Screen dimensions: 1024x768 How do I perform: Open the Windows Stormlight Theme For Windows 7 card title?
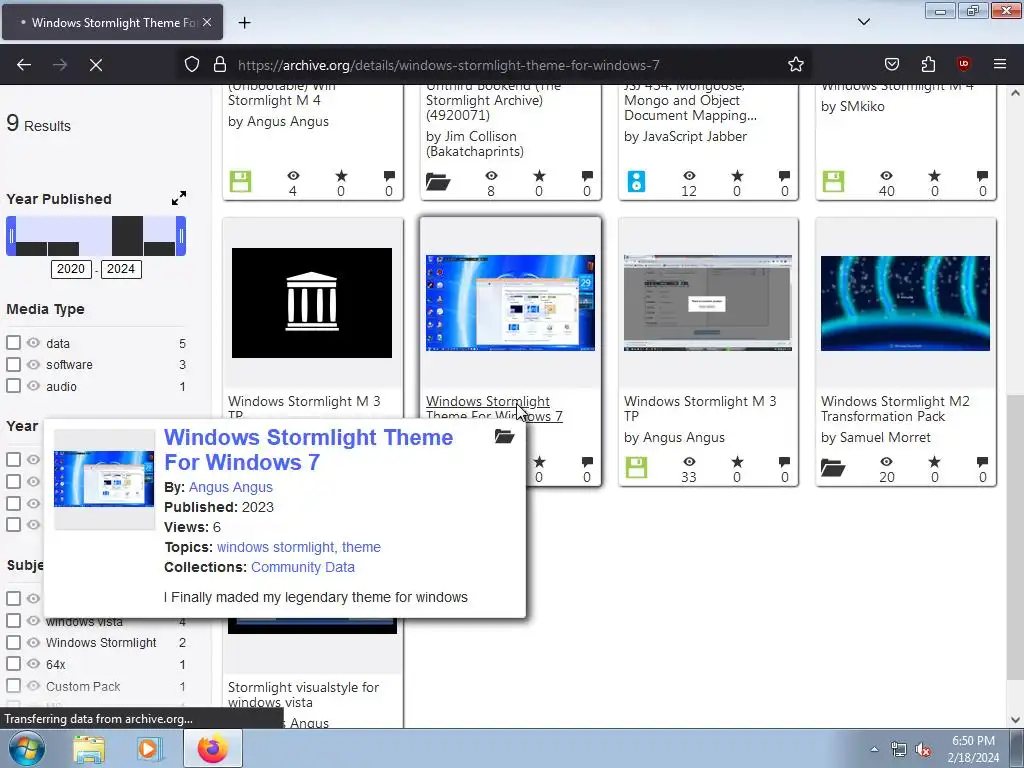494,409
